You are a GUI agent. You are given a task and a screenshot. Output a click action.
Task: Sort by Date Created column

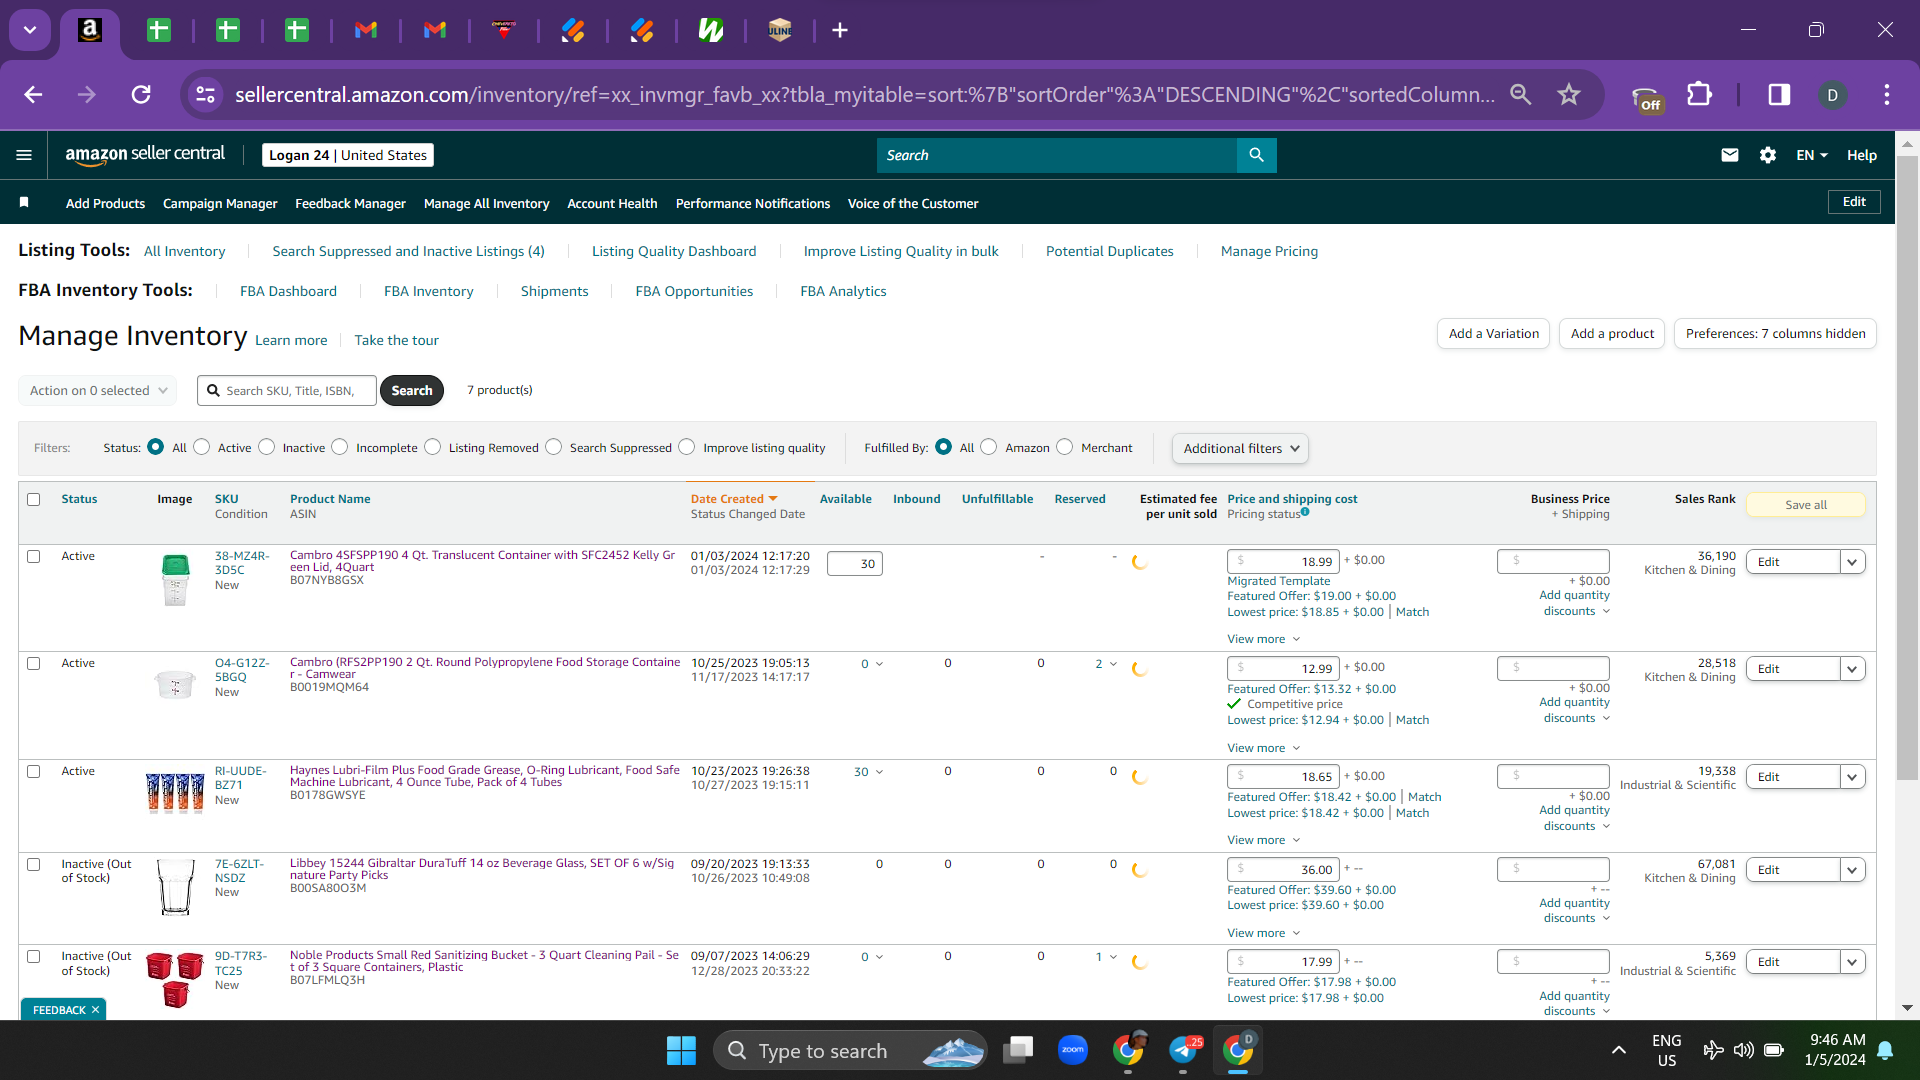point(734,499)
